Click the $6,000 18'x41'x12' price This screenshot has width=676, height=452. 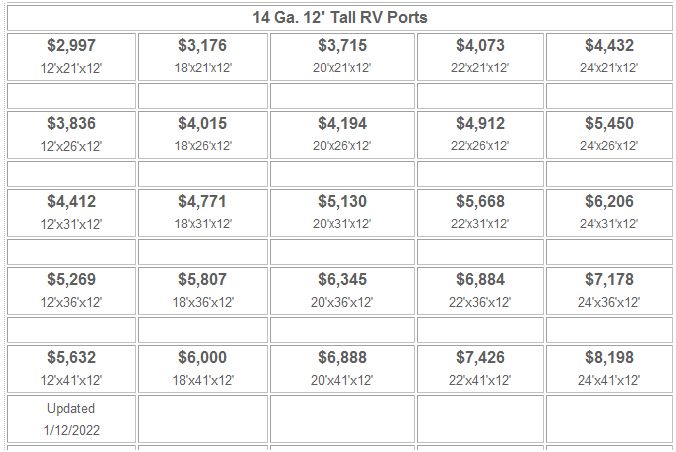[203, 358]
